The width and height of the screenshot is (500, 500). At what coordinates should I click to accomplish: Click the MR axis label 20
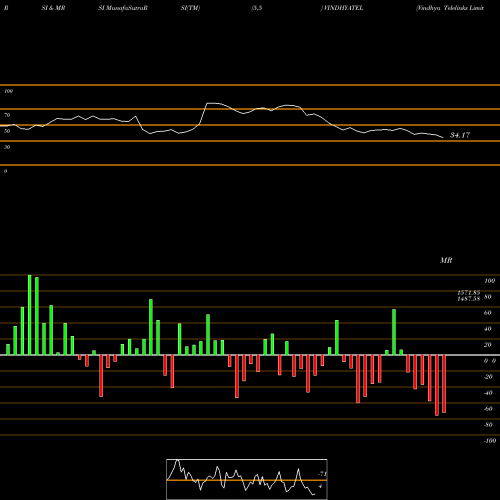click(488, 345)
